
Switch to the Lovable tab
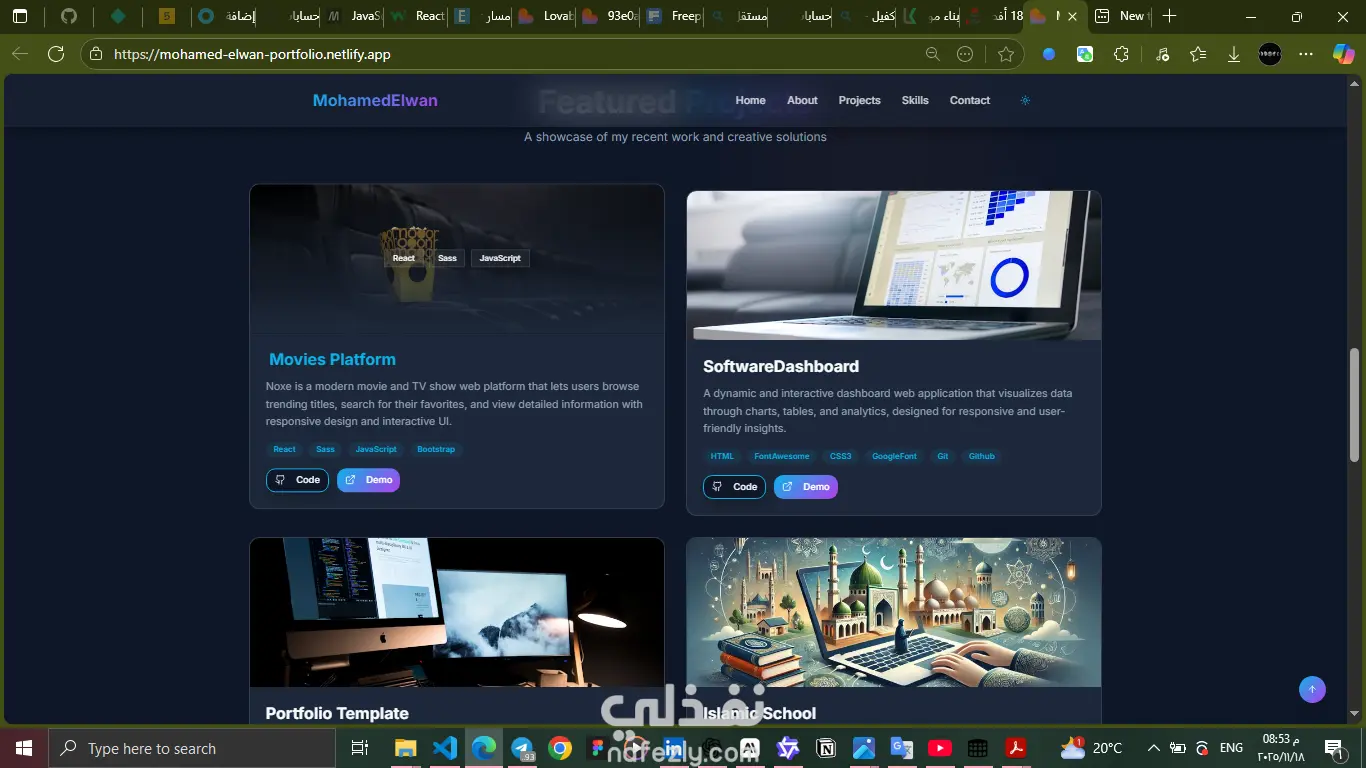click(545, 16)
